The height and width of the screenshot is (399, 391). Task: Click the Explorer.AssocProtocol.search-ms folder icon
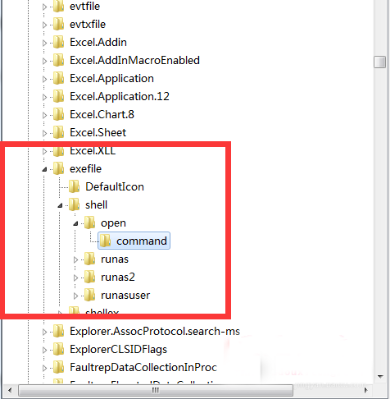(59, 331)
